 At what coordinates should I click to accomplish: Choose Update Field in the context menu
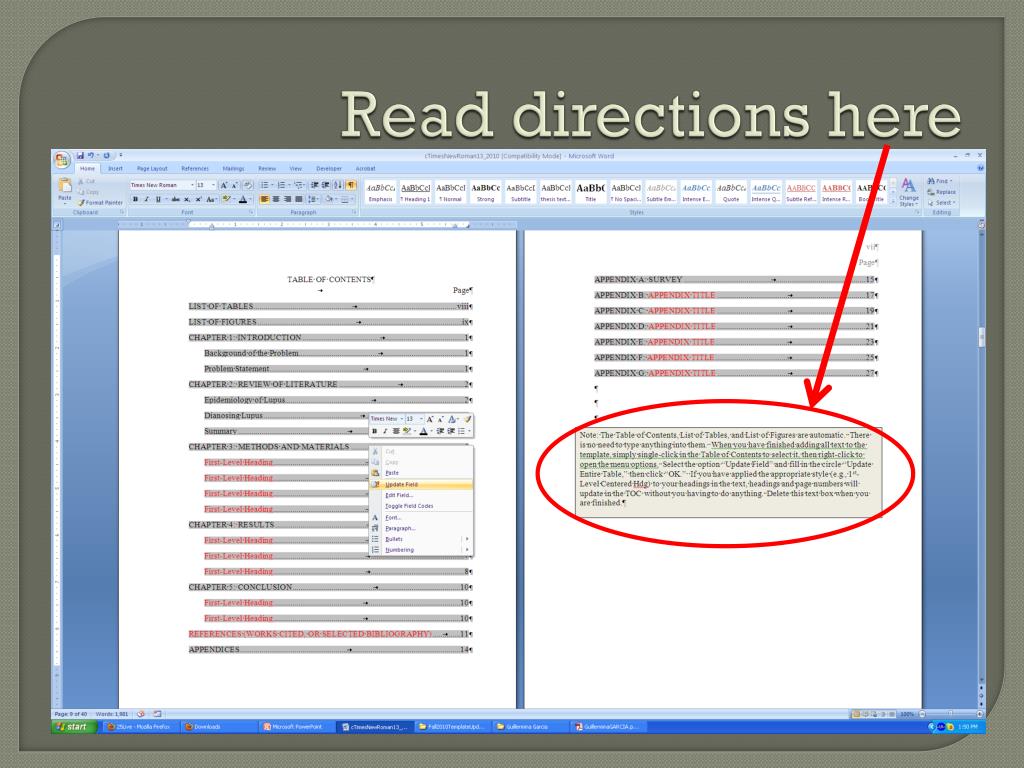(x=421, y=485)
